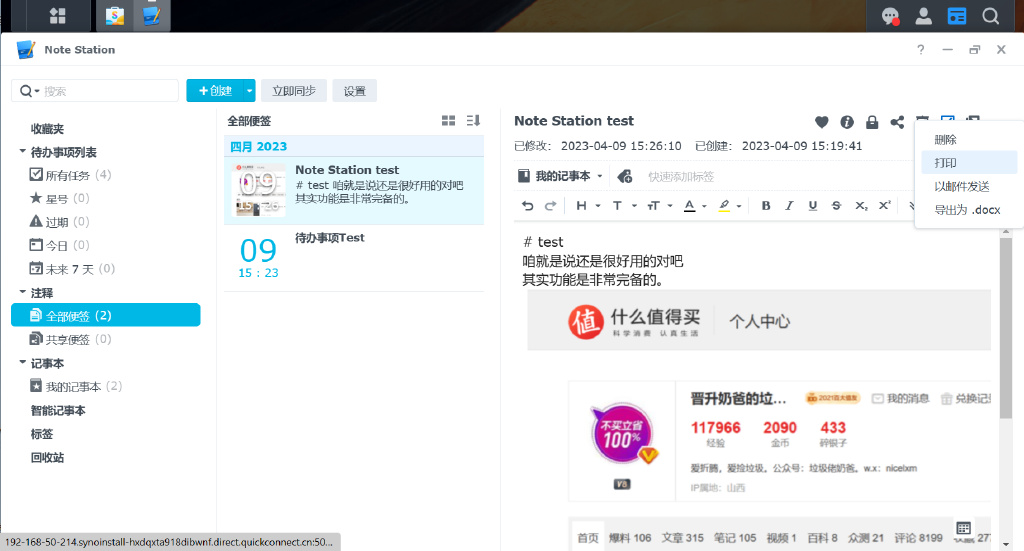Open the font color dropdown arrow
The width and height of the screenshot is (1024, 551).
tap(704, 206)
